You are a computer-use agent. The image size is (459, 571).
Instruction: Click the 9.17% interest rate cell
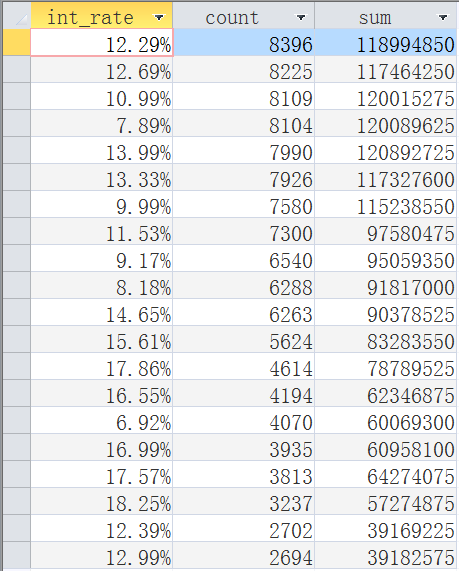pyautogui.click(x=102, y=258)
